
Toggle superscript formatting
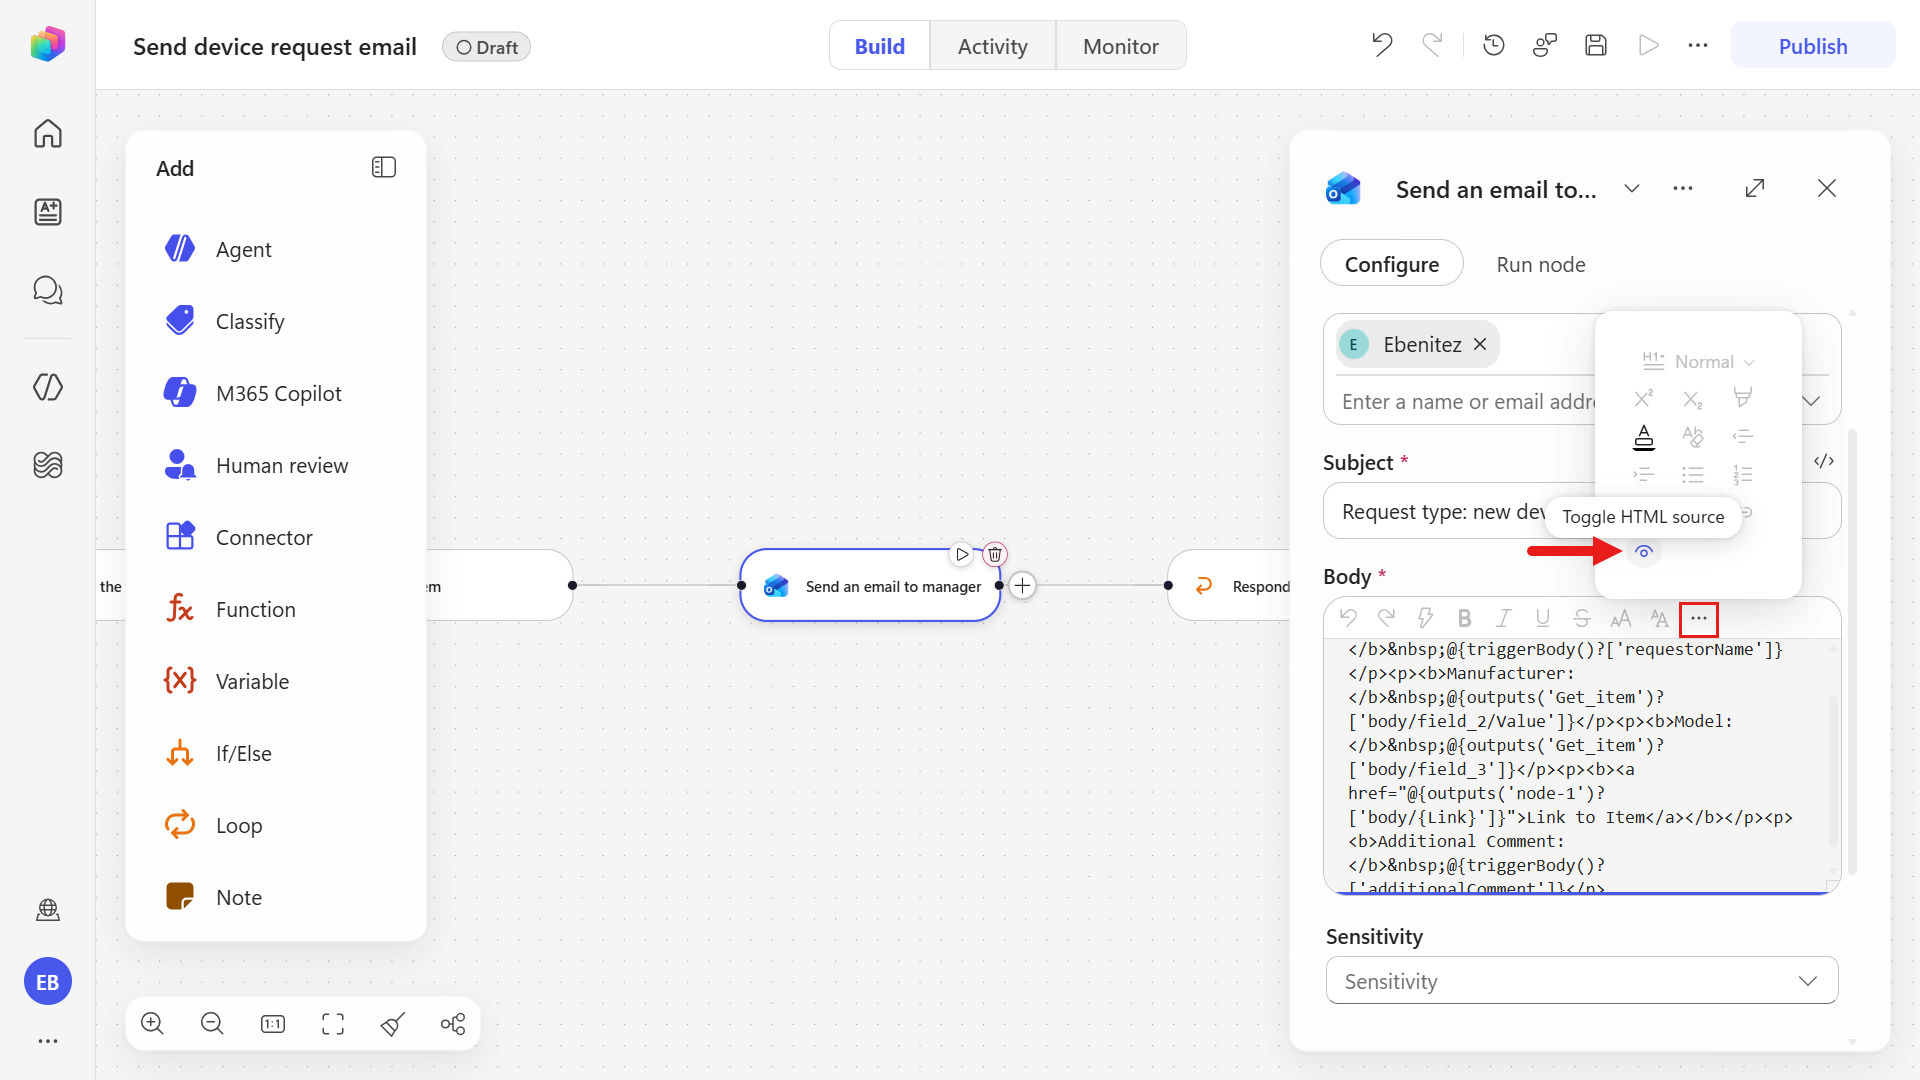tap(1644, 398)
